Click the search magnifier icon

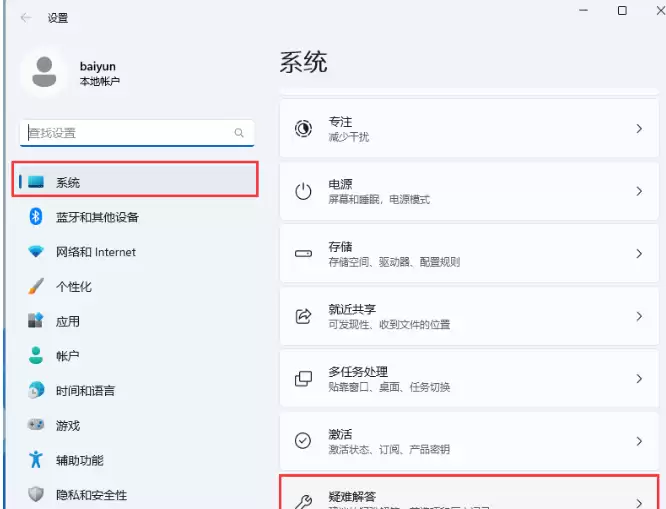tap(239, 133)
